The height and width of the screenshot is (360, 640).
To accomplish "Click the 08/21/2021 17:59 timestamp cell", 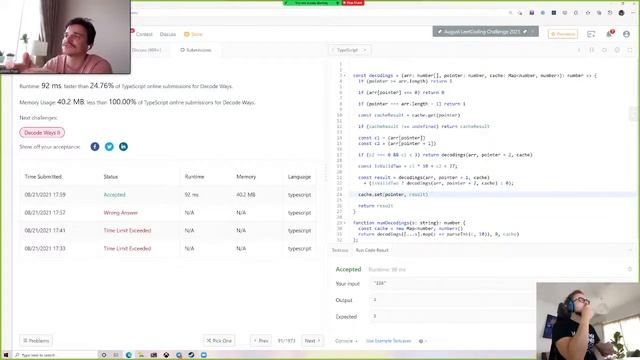I will pos(45,195).
